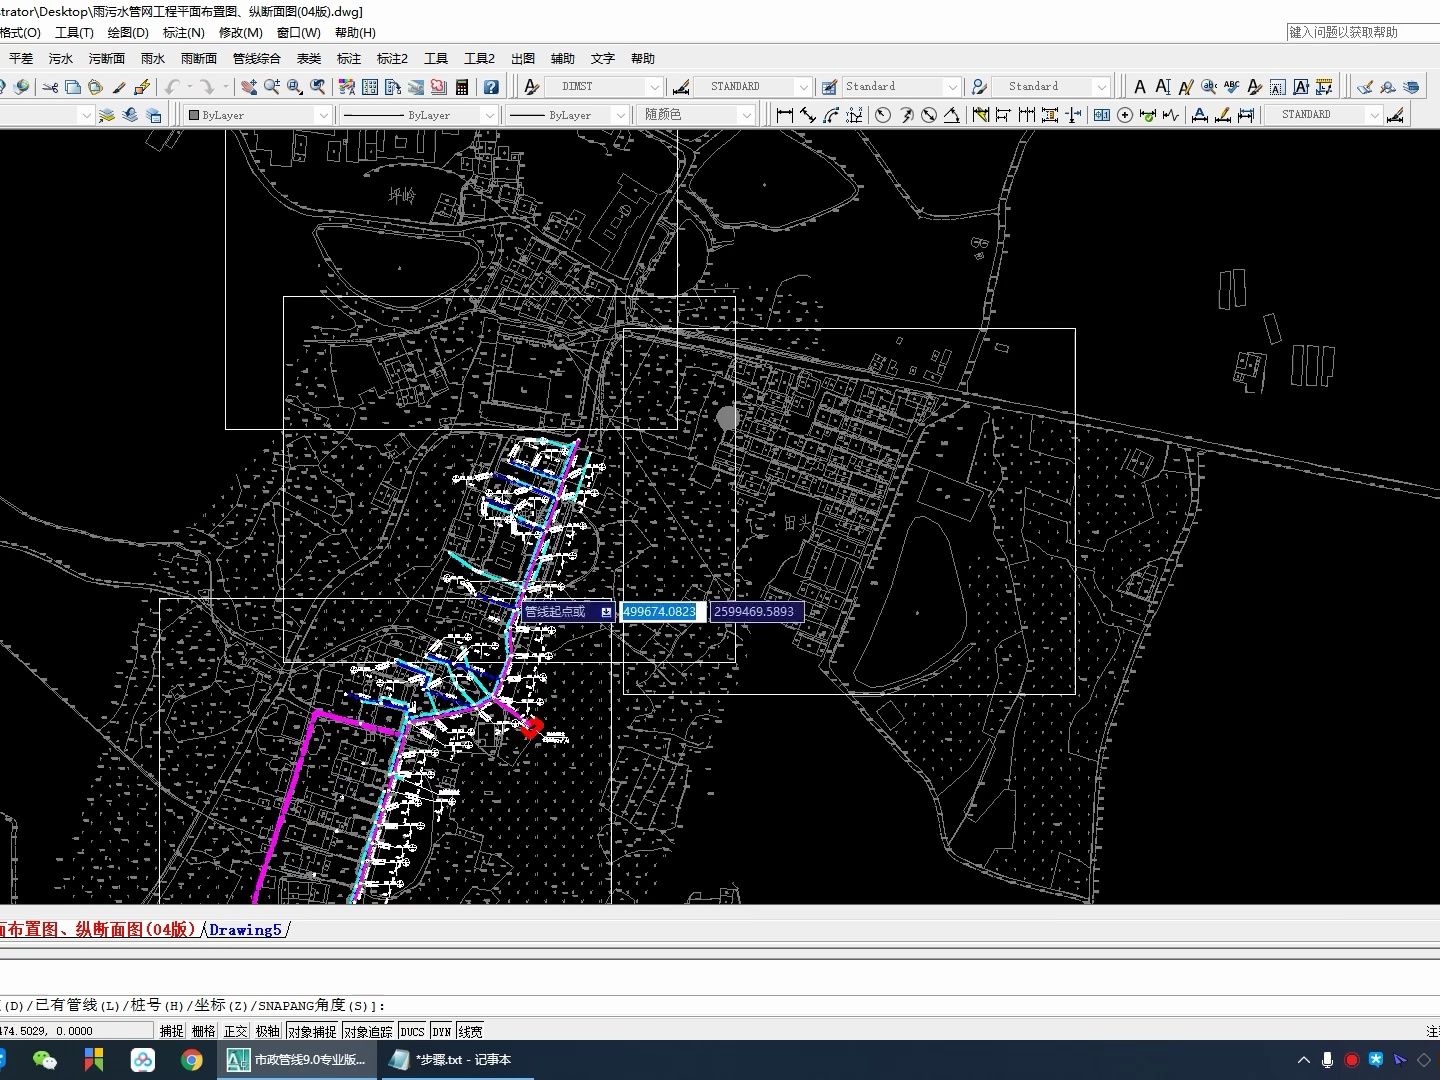Screen dimensions: 1440x1080
Task: Click the spell check ABC icon
Action: (1231, 87)
